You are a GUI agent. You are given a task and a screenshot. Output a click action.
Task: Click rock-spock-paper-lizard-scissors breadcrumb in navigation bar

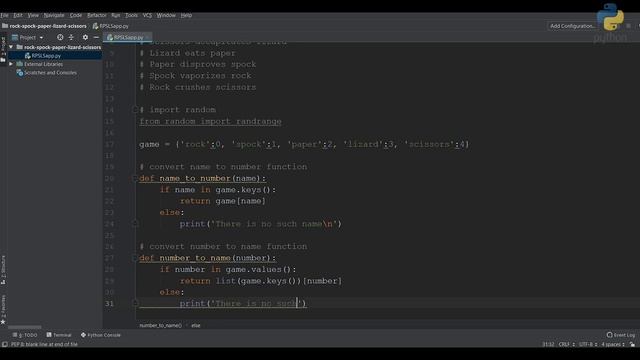[44, 26]
